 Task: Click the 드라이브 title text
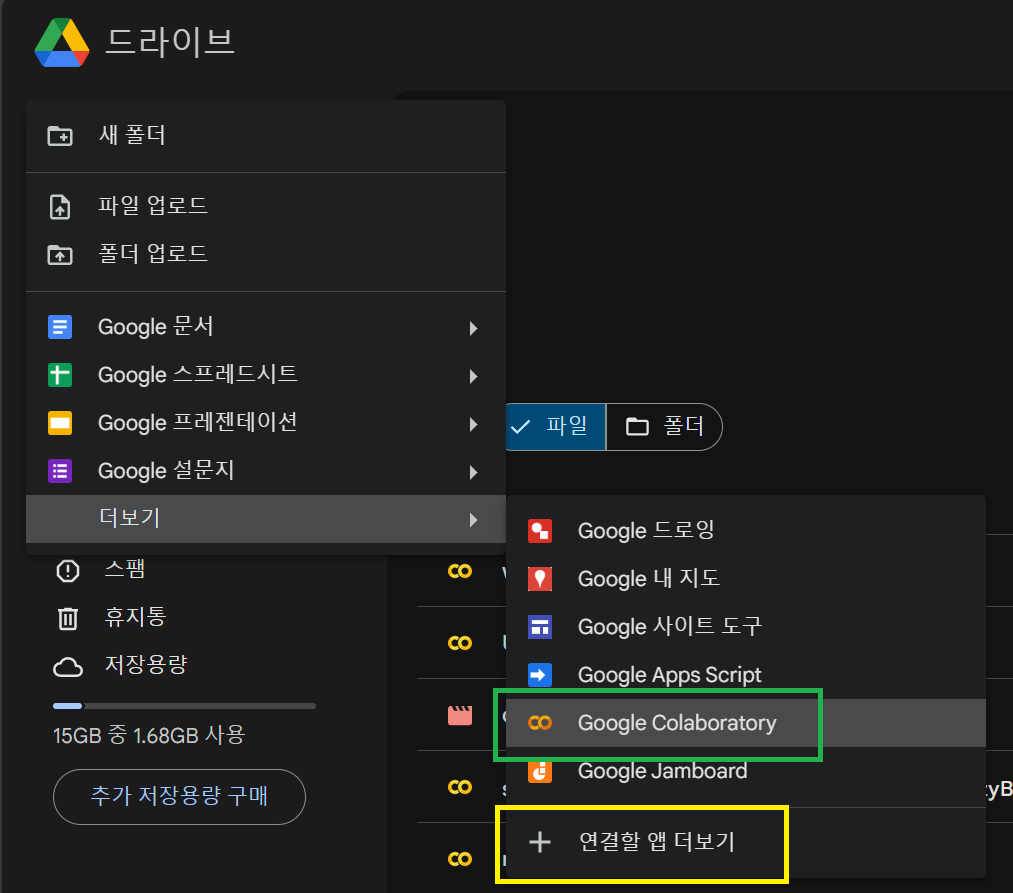(170, 42)
